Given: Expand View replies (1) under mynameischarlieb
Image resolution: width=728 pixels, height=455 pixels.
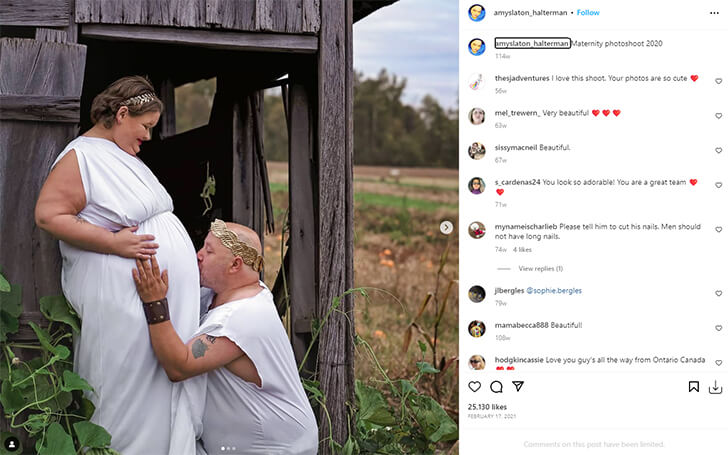Looking at the screenshot, I should tap(540, 268).
